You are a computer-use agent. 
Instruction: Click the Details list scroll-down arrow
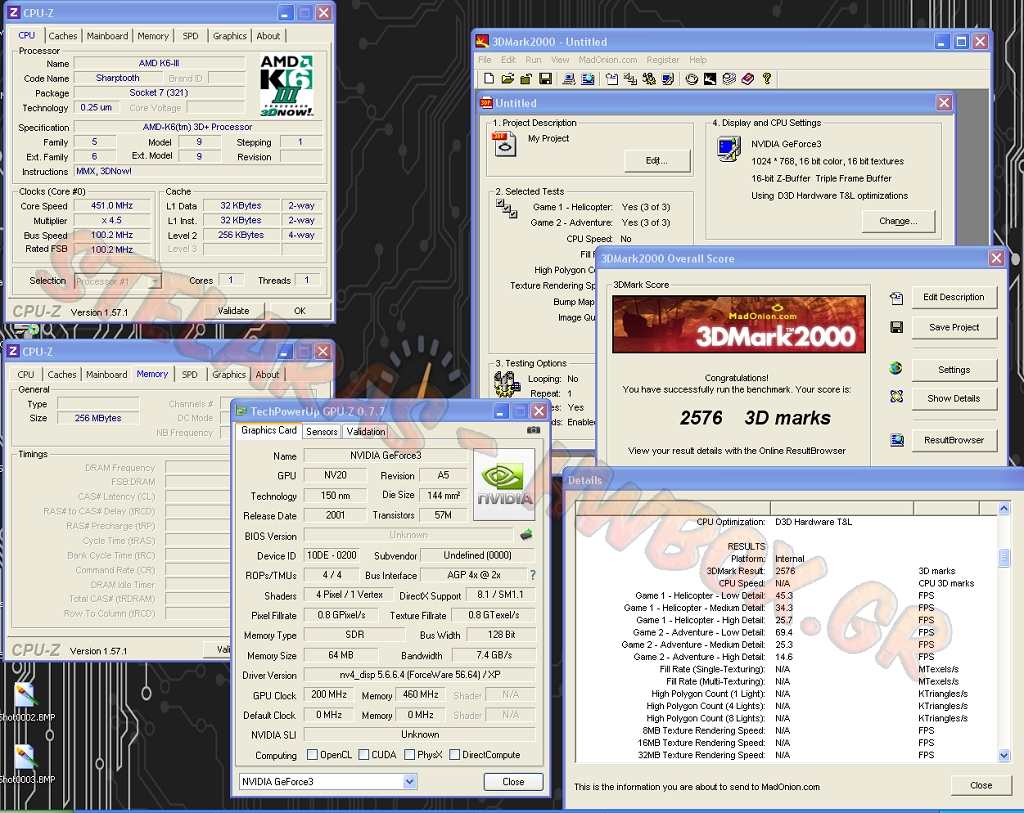(x=1004, y=756)
